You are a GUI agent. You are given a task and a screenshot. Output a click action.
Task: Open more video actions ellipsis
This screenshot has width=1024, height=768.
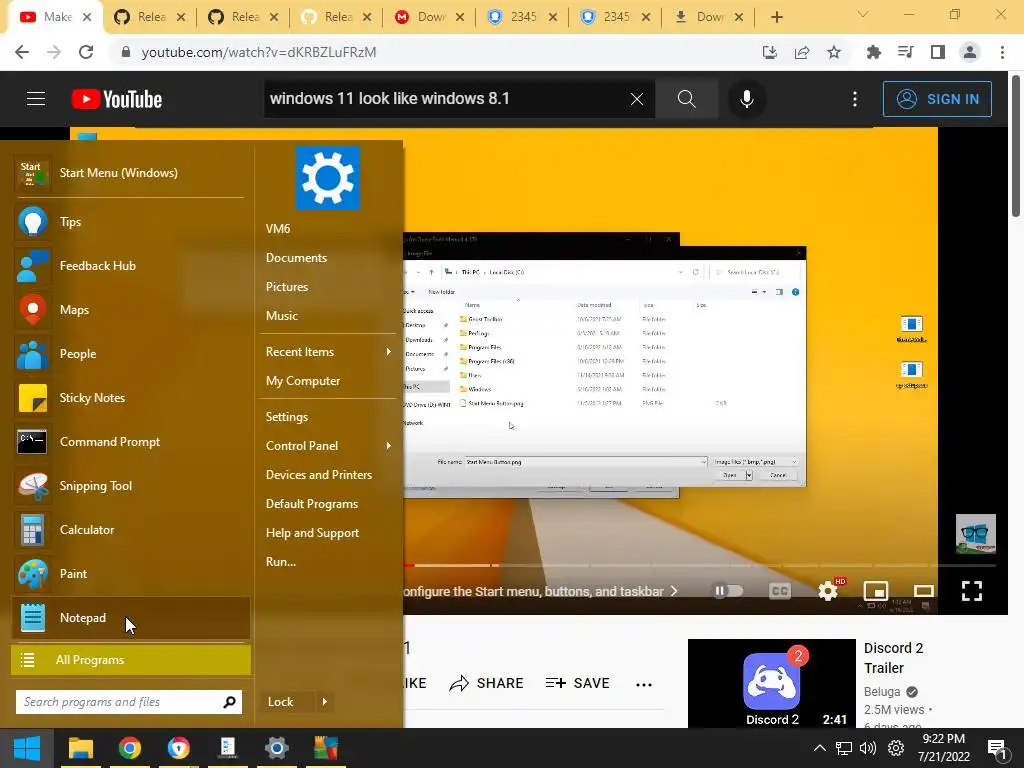click(644, 684)
